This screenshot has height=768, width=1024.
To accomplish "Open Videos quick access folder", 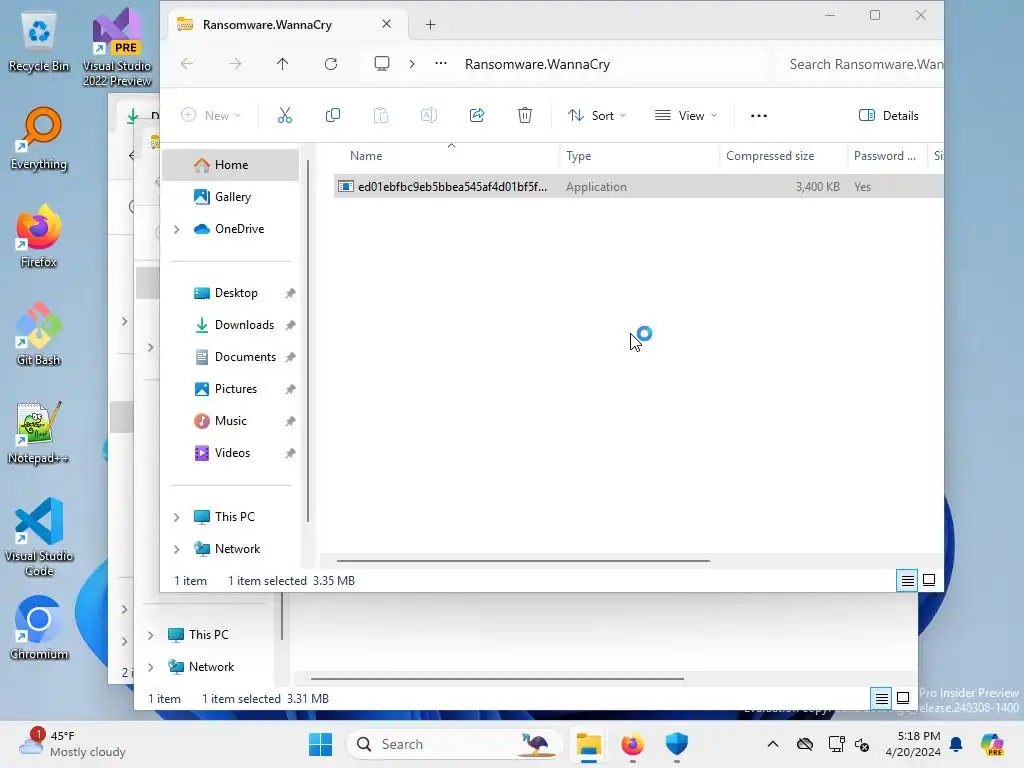I will pyautogui.click(x=230, y=453).
